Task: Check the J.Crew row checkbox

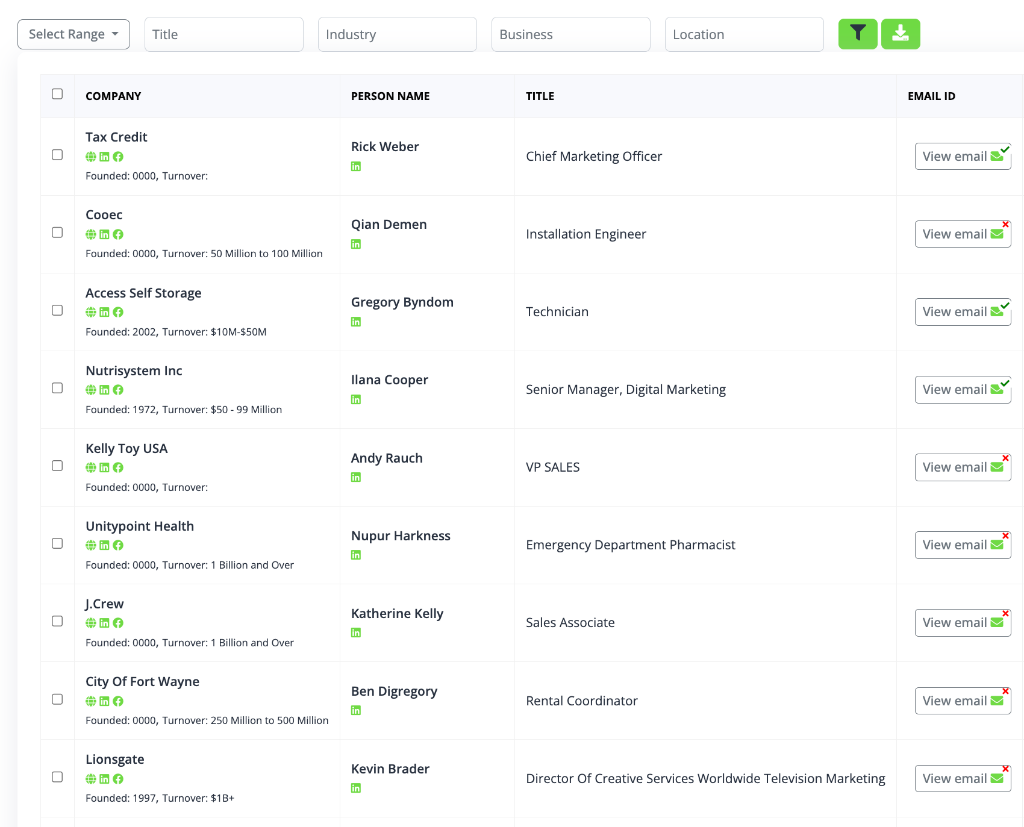Action: tap(57, 621)
